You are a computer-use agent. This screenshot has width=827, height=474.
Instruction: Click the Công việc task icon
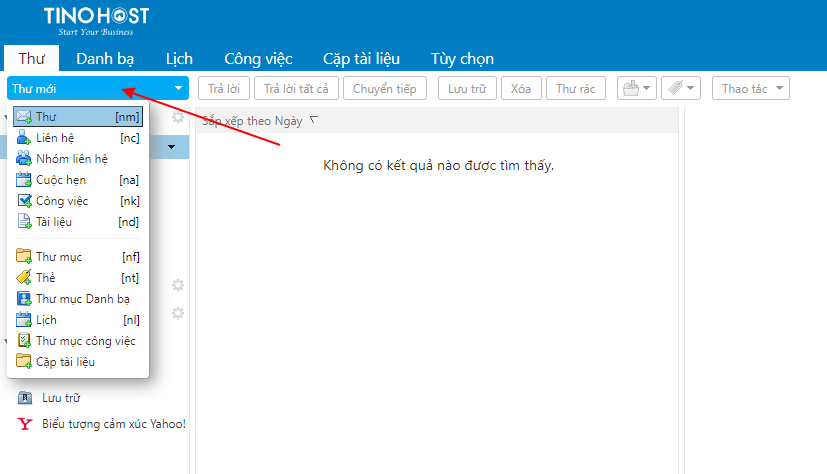coord(24,201)
